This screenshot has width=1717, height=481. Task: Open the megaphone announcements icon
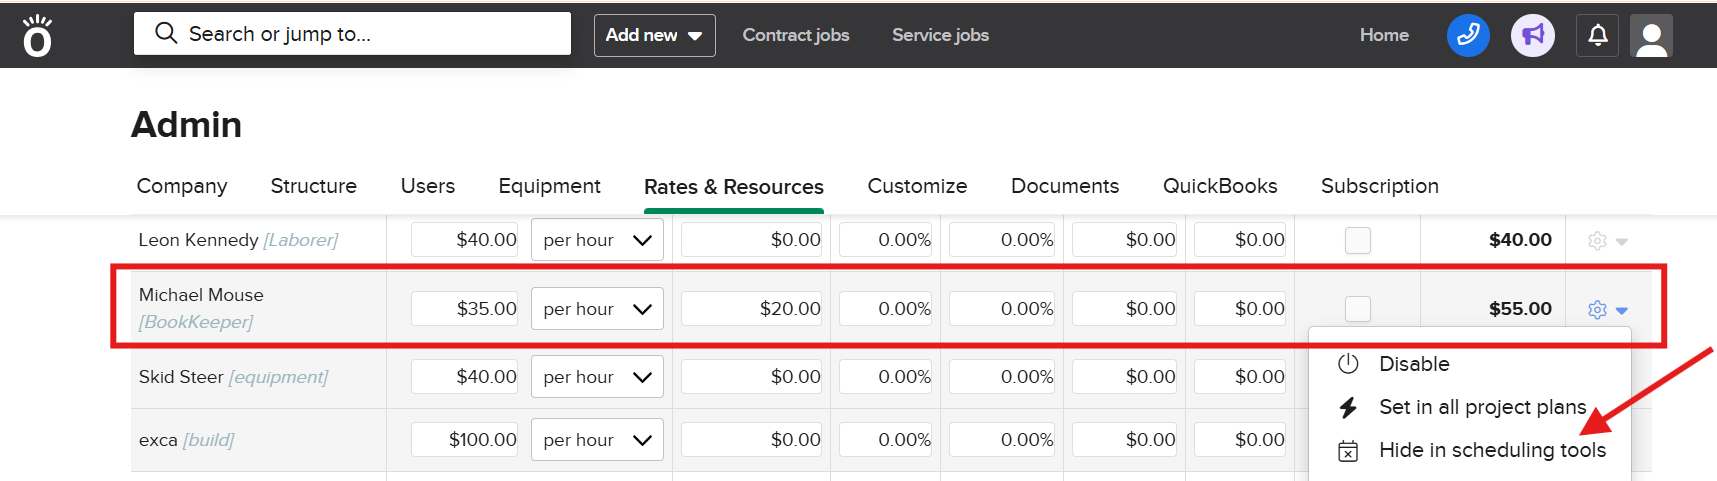coord(1532,36)
